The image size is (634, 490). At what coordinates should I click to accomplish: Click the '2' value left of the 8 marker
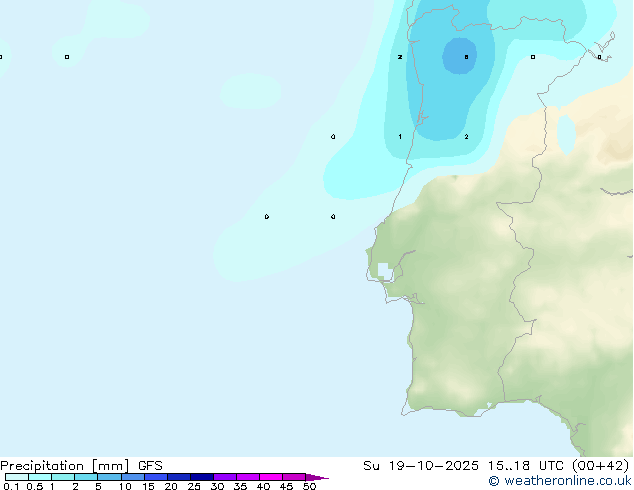click(x=400, y=57)
